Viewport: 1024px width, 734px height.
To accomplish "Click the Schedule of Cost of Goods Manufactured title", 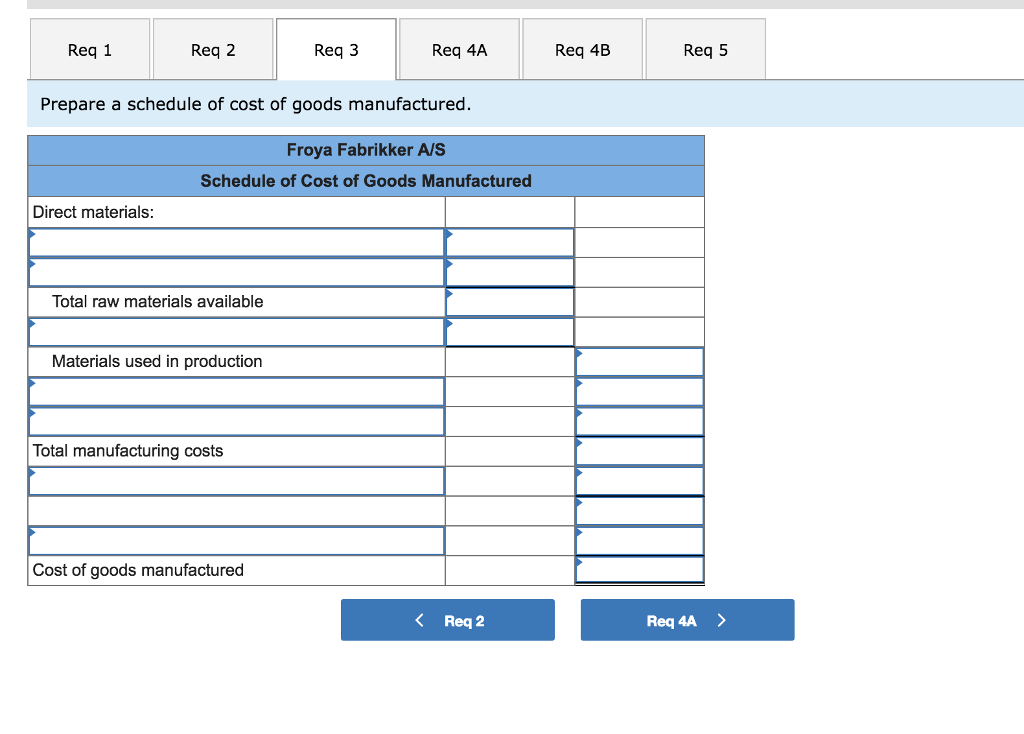I will (x=366, y=181).
